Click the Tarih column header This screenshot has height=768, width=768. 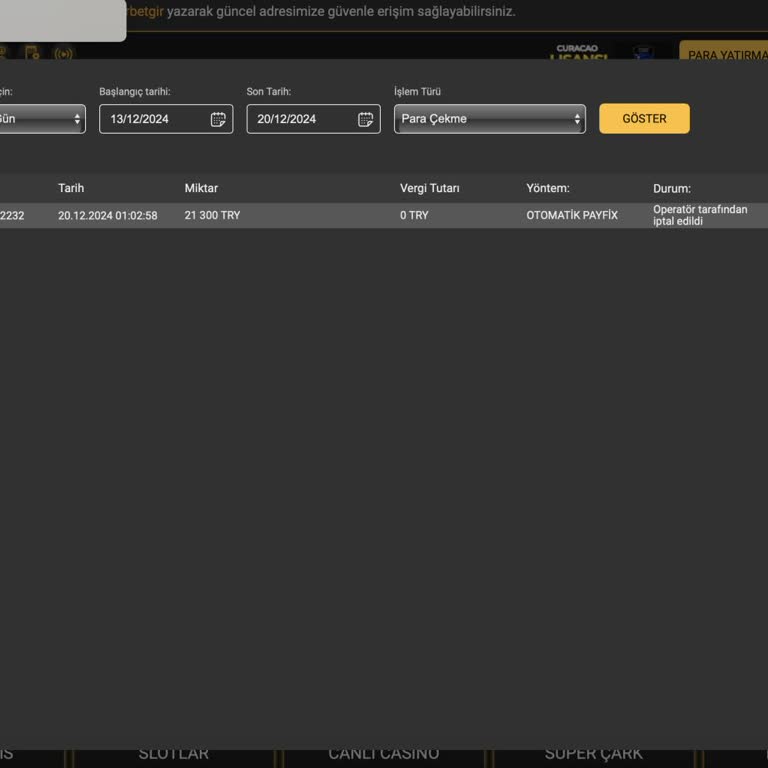pyautogui.click(x=71, y=188)
